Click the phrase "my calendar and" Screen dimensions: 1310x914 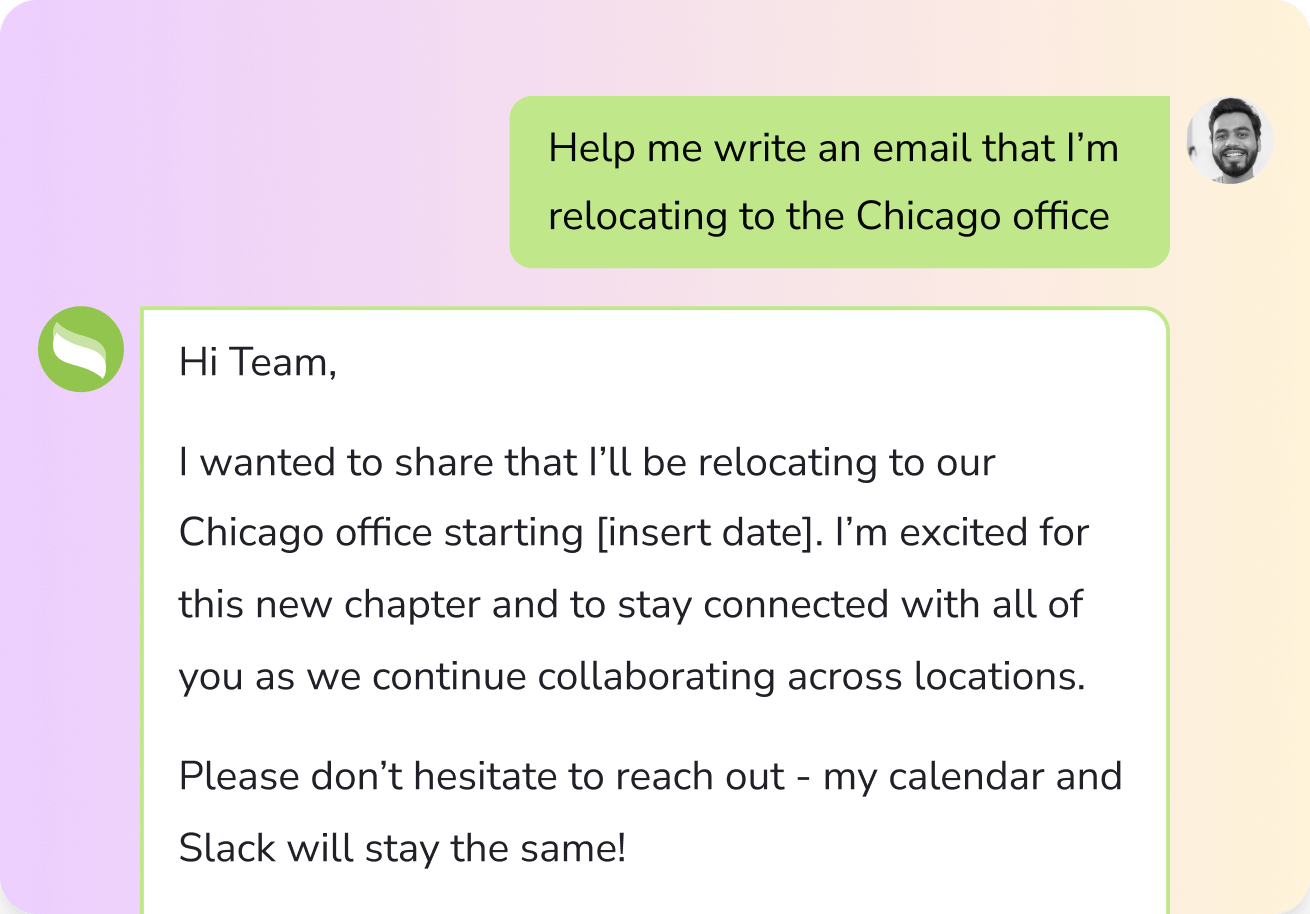[x=972, y=777]
